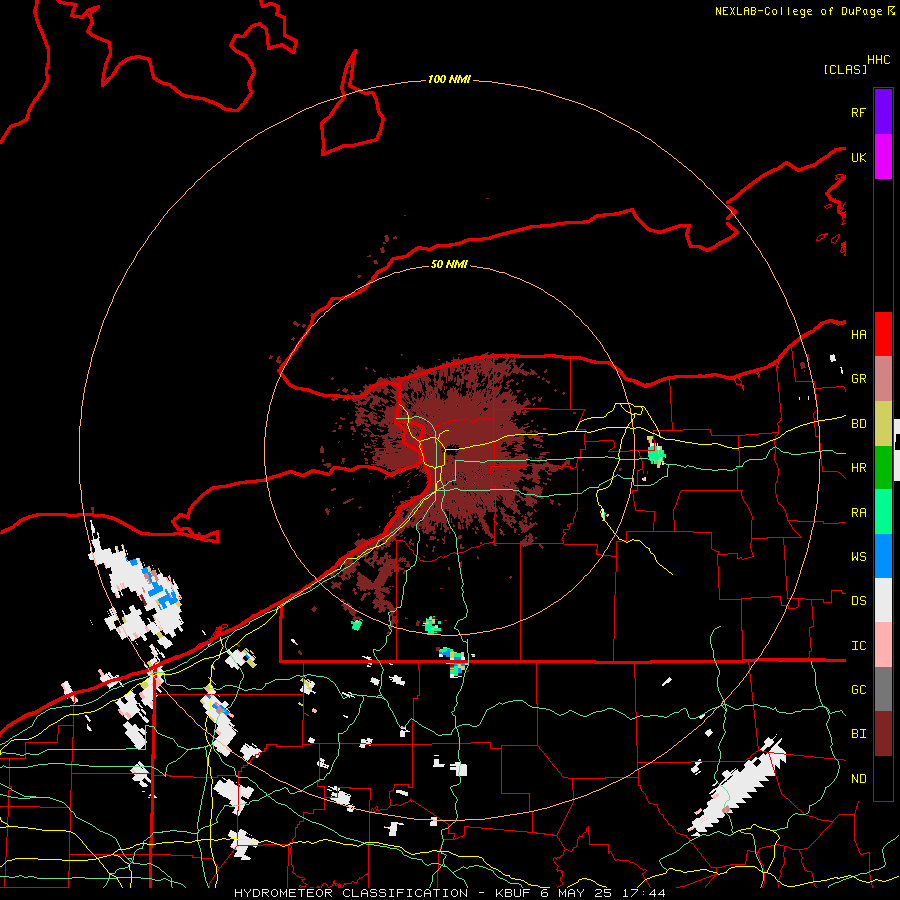
Task: Pick the mint green RA legend swatch
Action: 883,512
